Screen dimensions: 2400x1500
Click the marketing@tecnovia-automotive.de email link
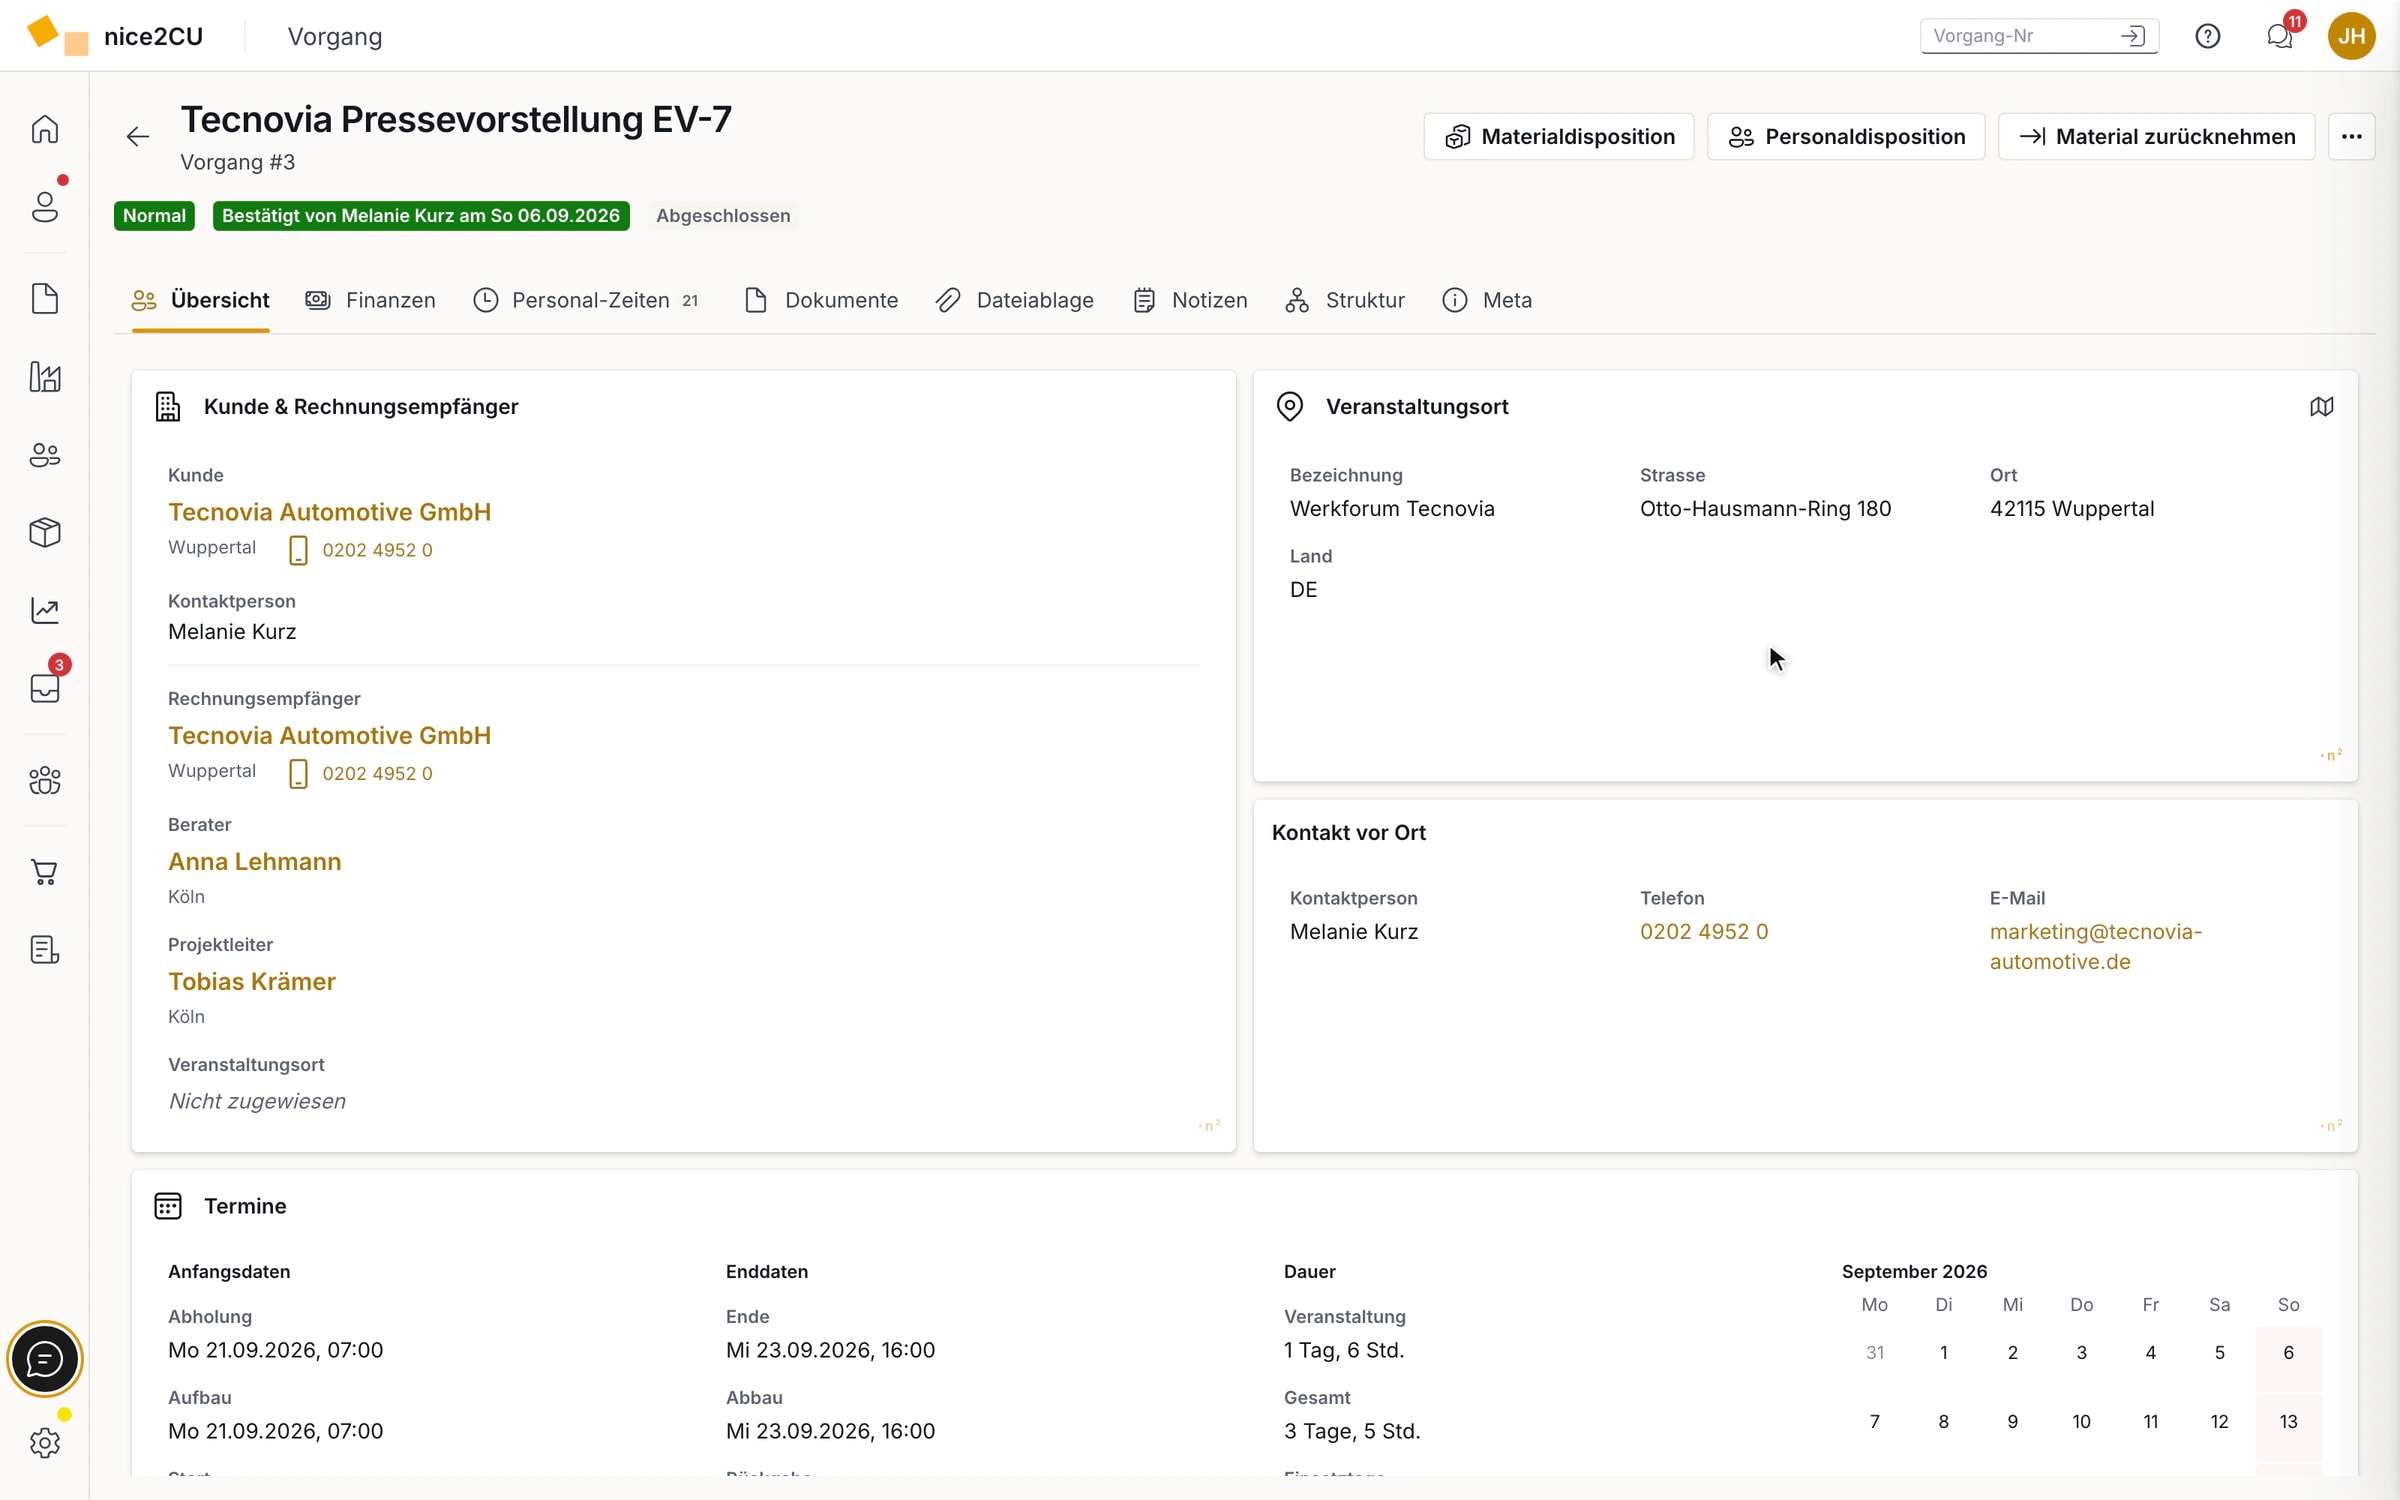(2095, 946)
